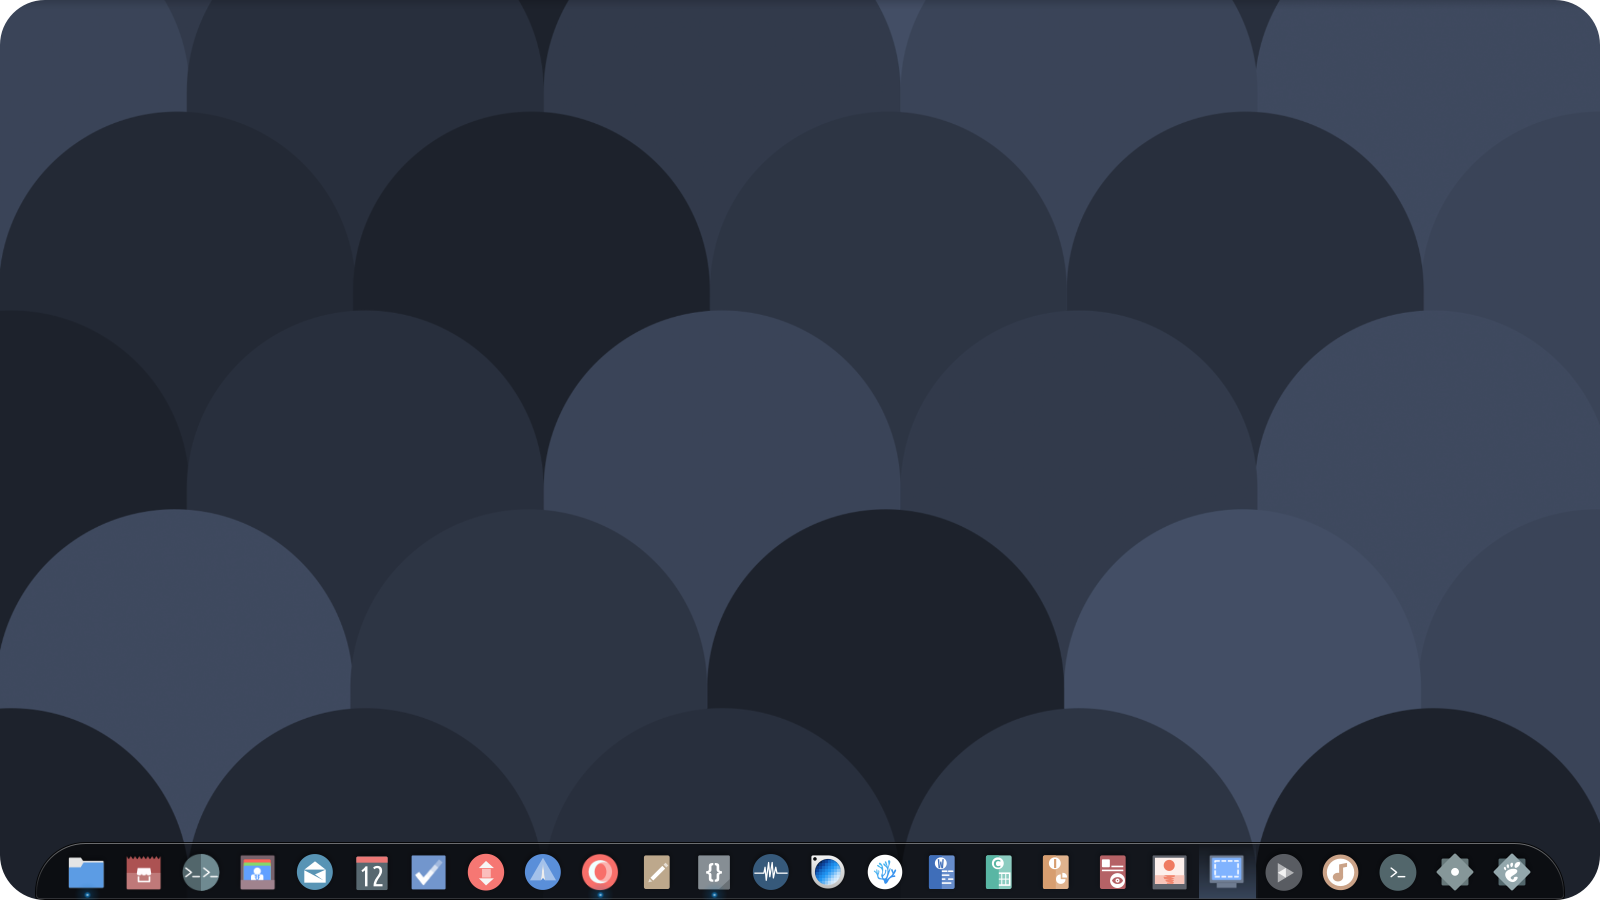Open the Files folder icon in dock
The image size is (1600, 900).
(86, 873)
